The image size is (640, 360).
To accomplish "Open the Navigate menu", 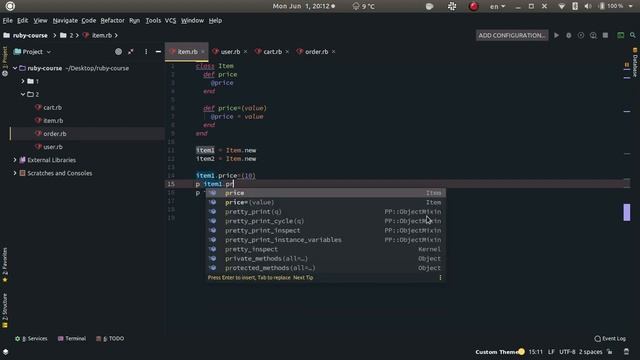I will click(65, 20).
